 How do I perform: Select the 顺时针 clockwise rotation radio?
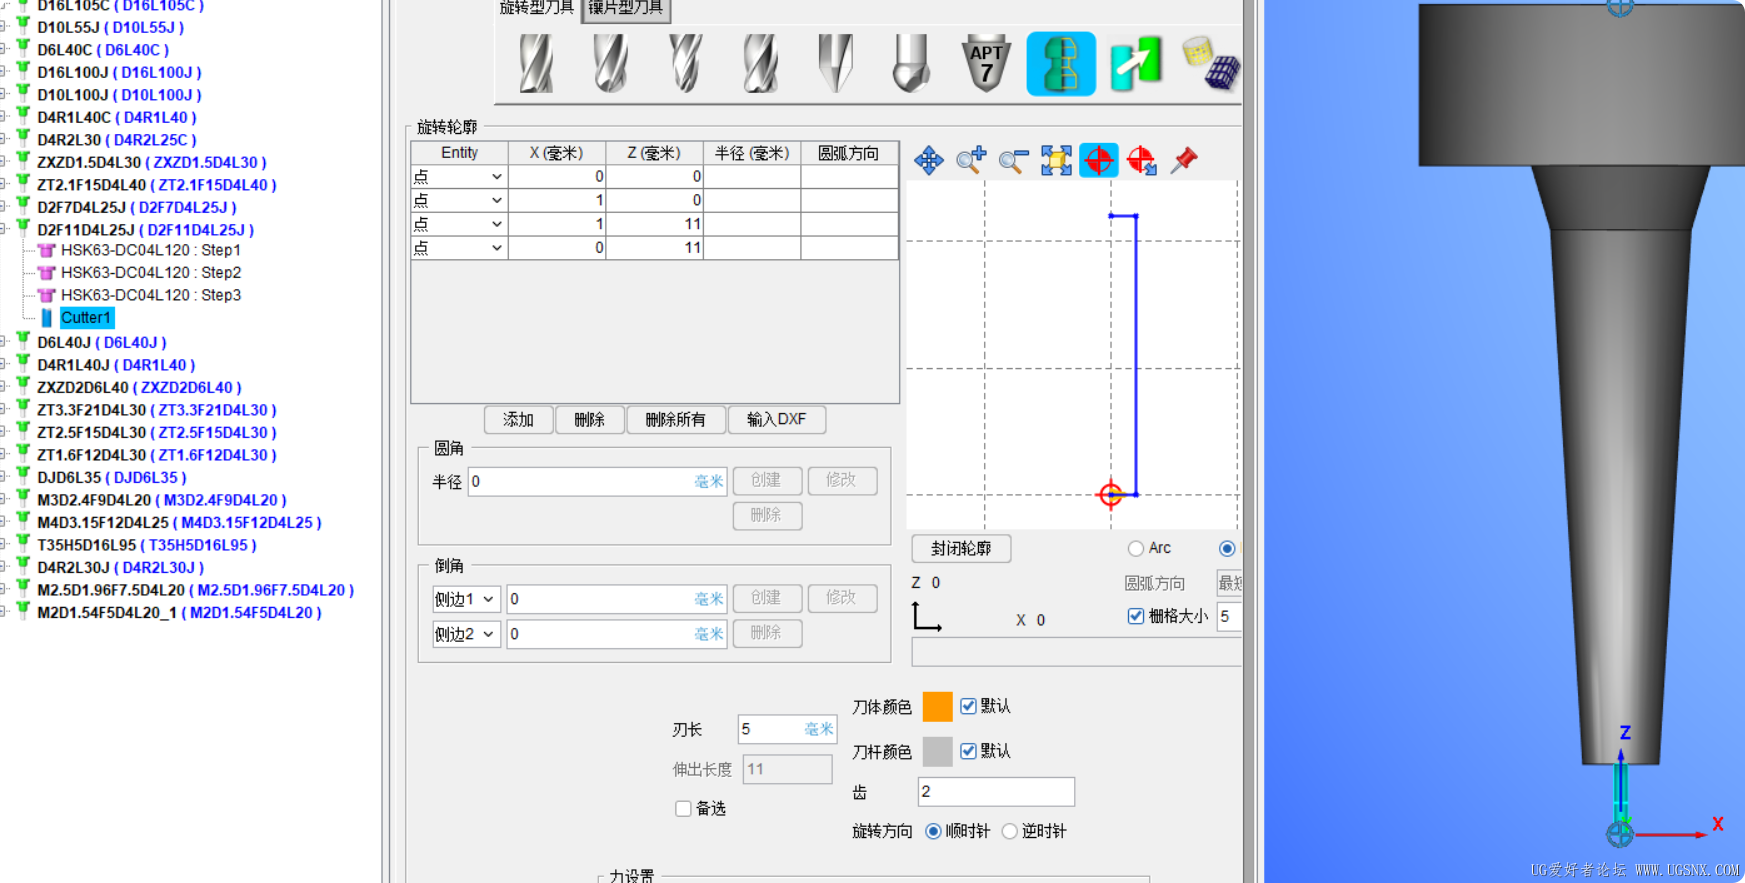tap(933, 831)
